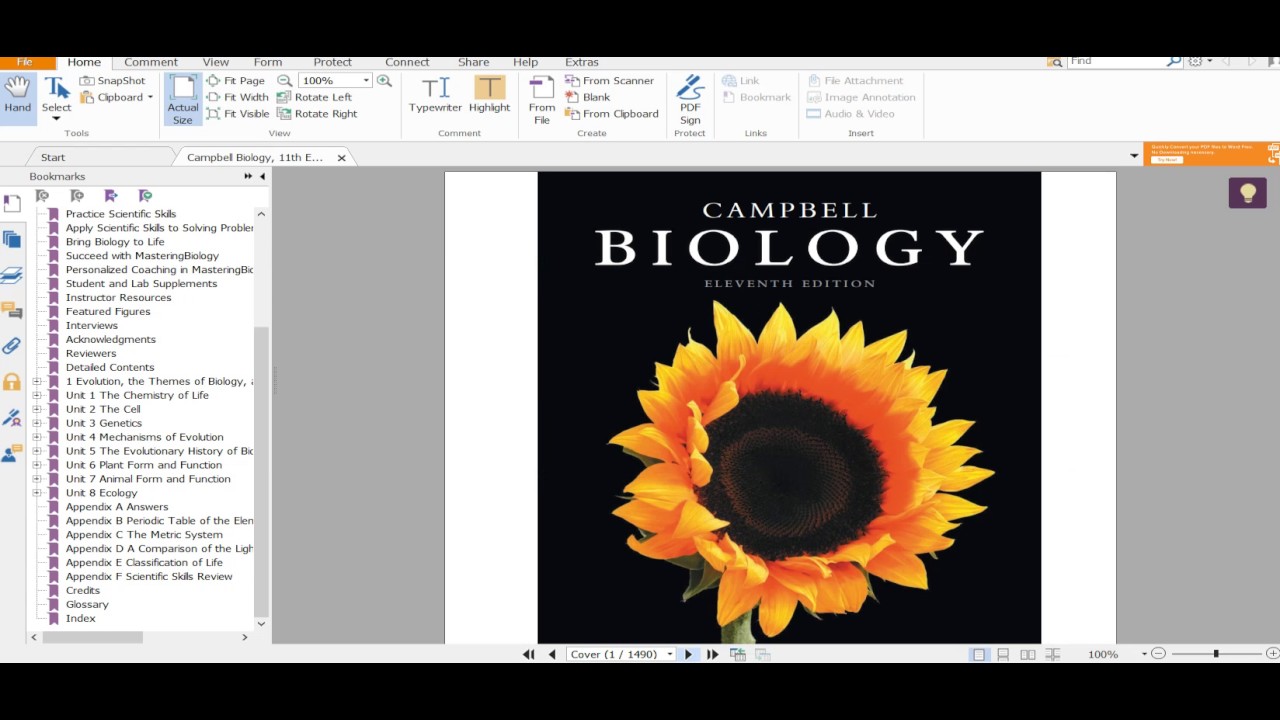This screenshot has width=1280, height=720.
Task: Create a Blank PDF
Action: [588, 97]
